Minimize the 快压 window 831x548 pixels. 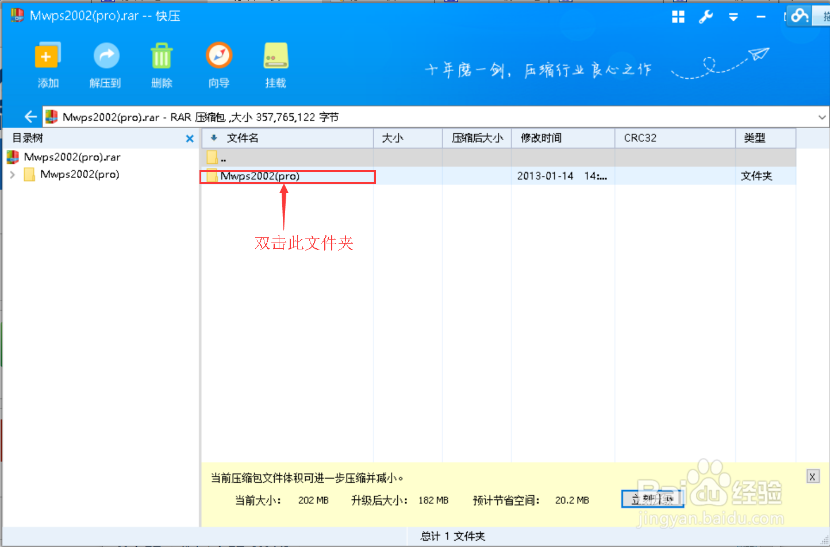click(x=761, y=17)
